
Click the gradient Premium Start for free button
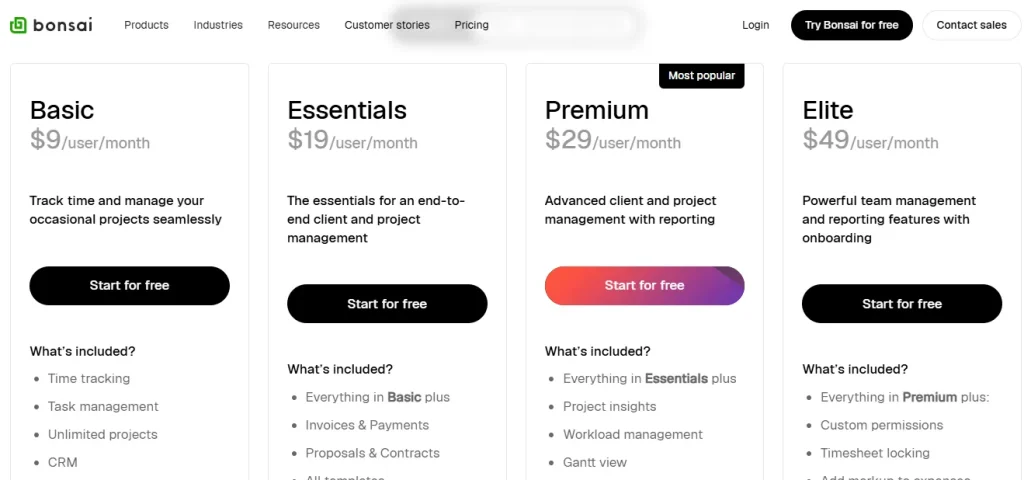point(644,285)
